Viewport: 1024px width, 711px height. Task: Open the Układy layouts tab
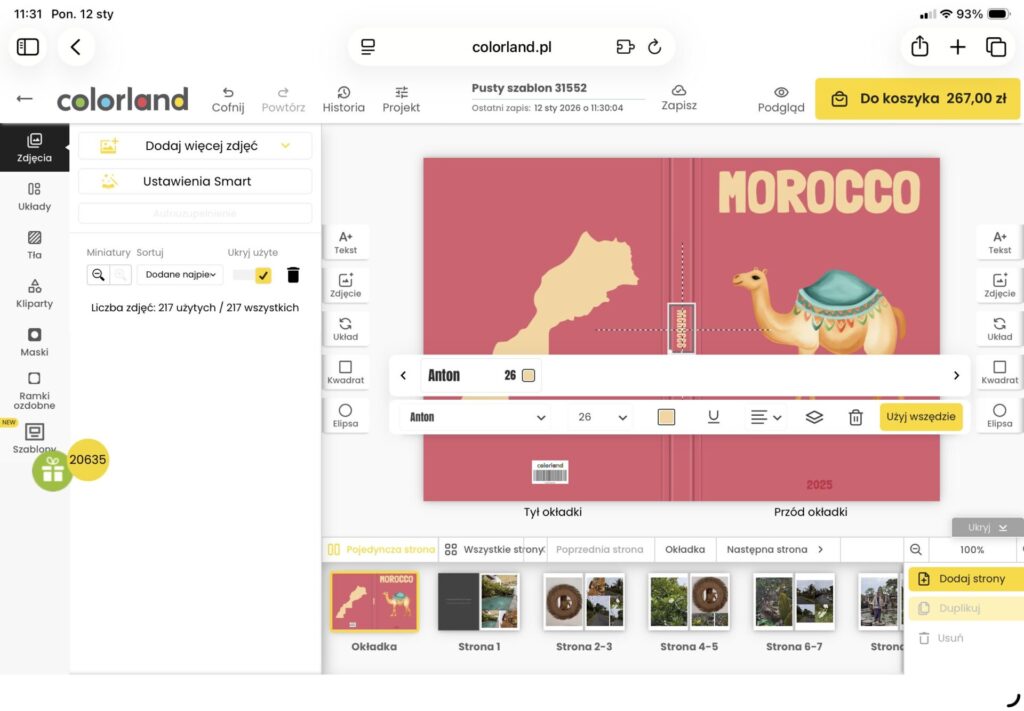point(34,196)
